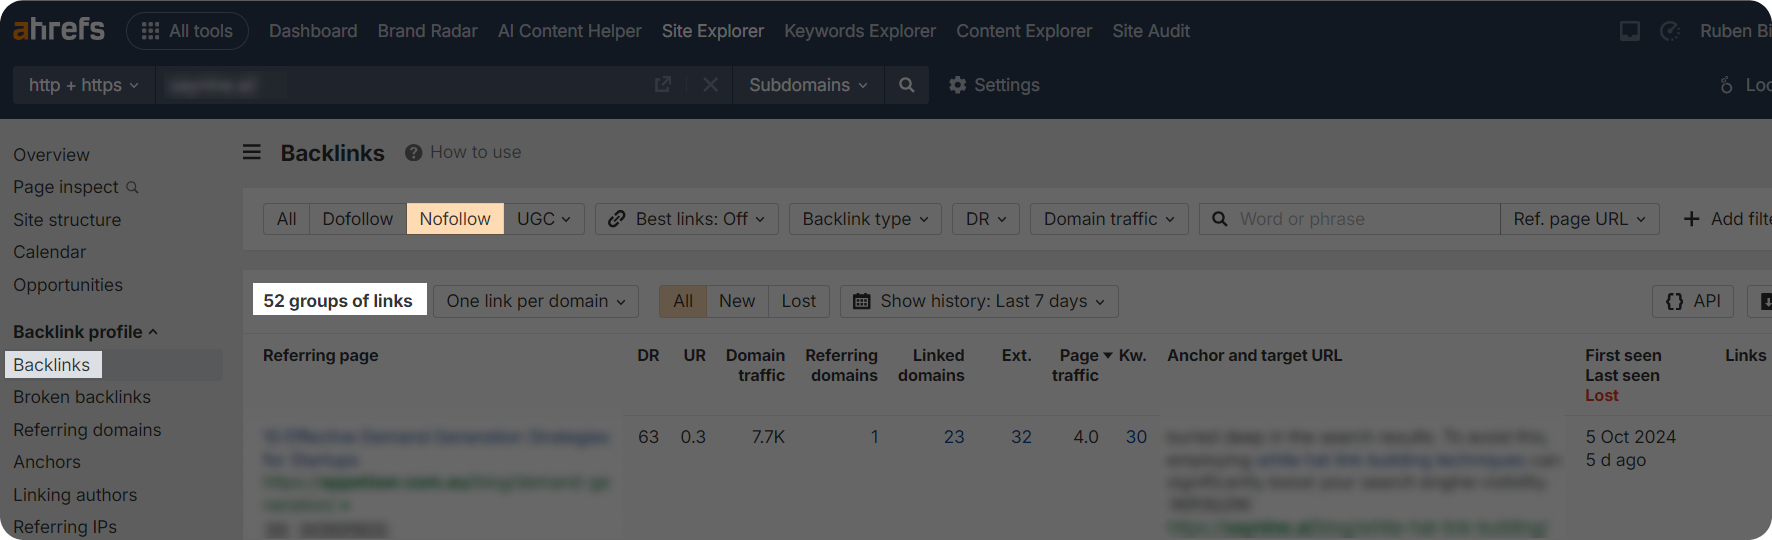
Task: Clear the URL with the X icon
Action: point(710,85)
